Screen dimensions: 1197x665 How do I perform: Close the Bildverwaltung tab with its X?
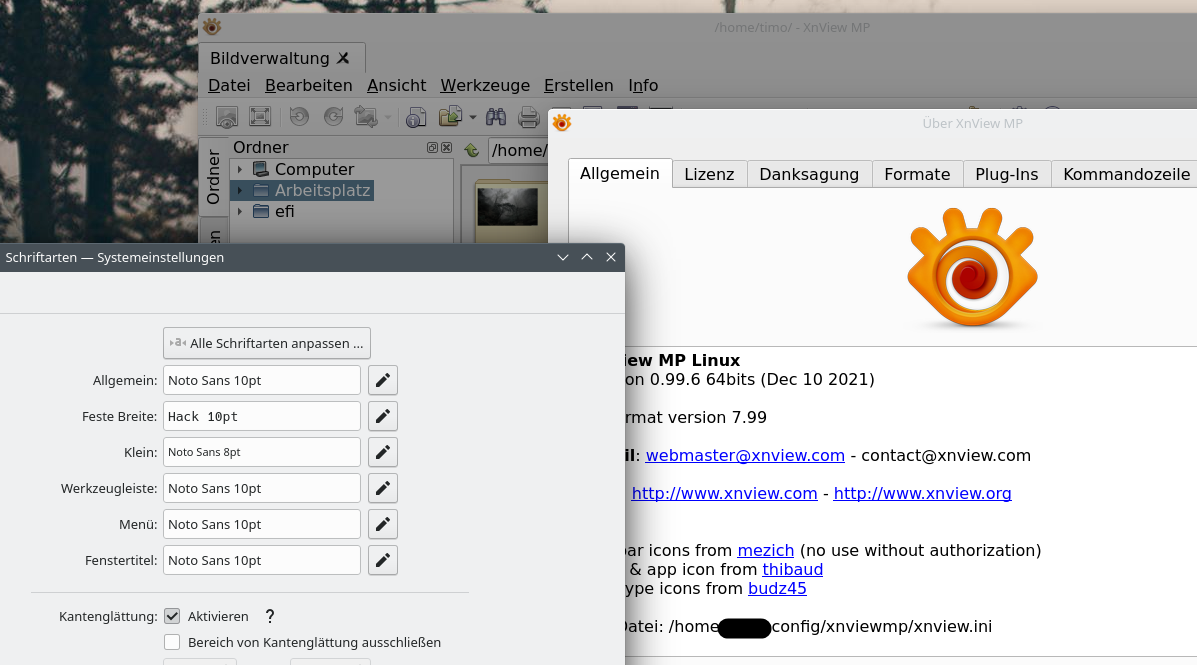coord(344,58)
